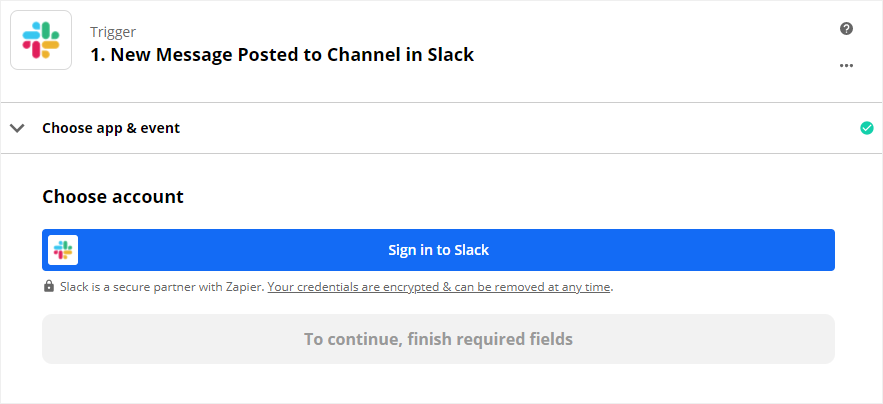The image size is (883, 404).
Task: Click the green completed checkmark icon
Action: point(867,128)
